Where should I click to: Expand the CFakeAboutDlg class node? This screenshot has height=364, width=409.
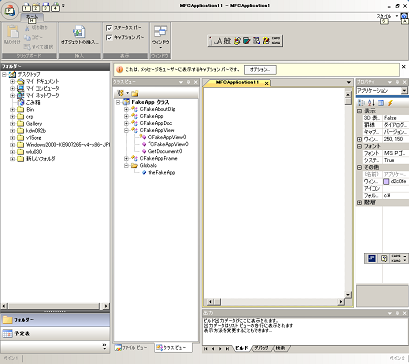point(126,109)
